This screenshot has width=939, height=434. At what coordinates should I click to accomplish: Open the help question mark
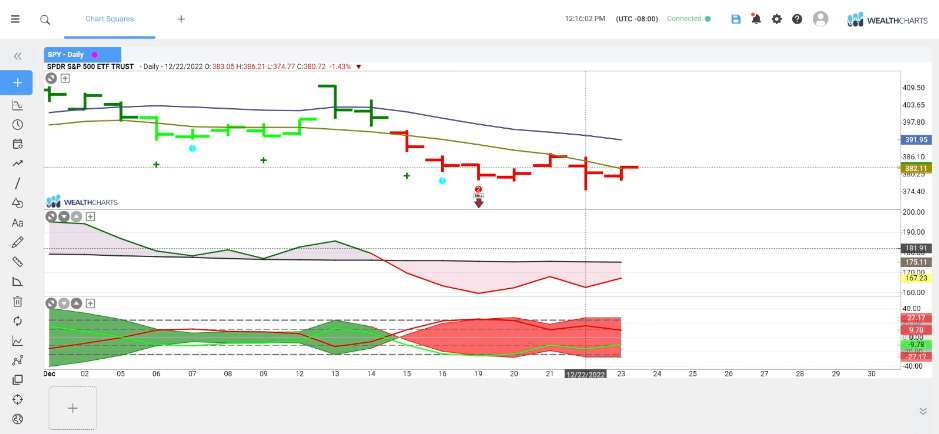click(797, 19)
